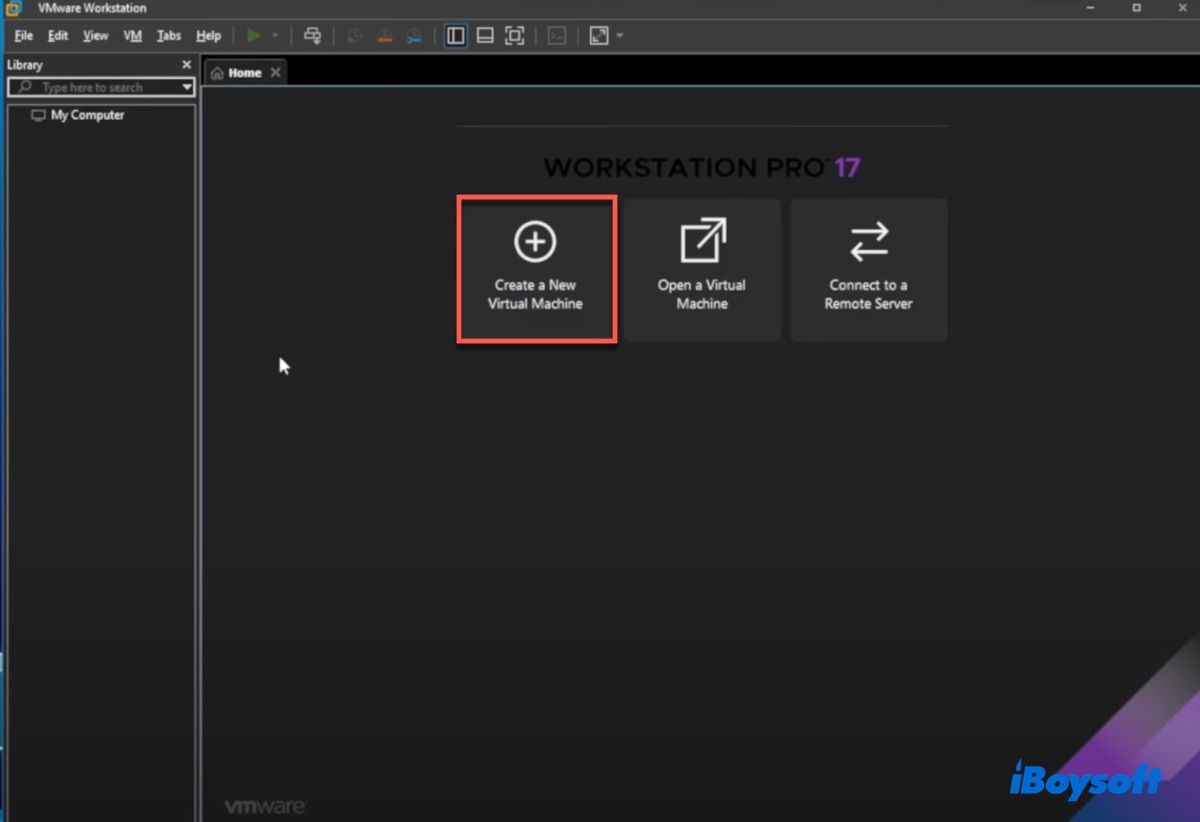Click the green Power On play icon
Screen dimensions: 1200x822
(x=254, y=36)
